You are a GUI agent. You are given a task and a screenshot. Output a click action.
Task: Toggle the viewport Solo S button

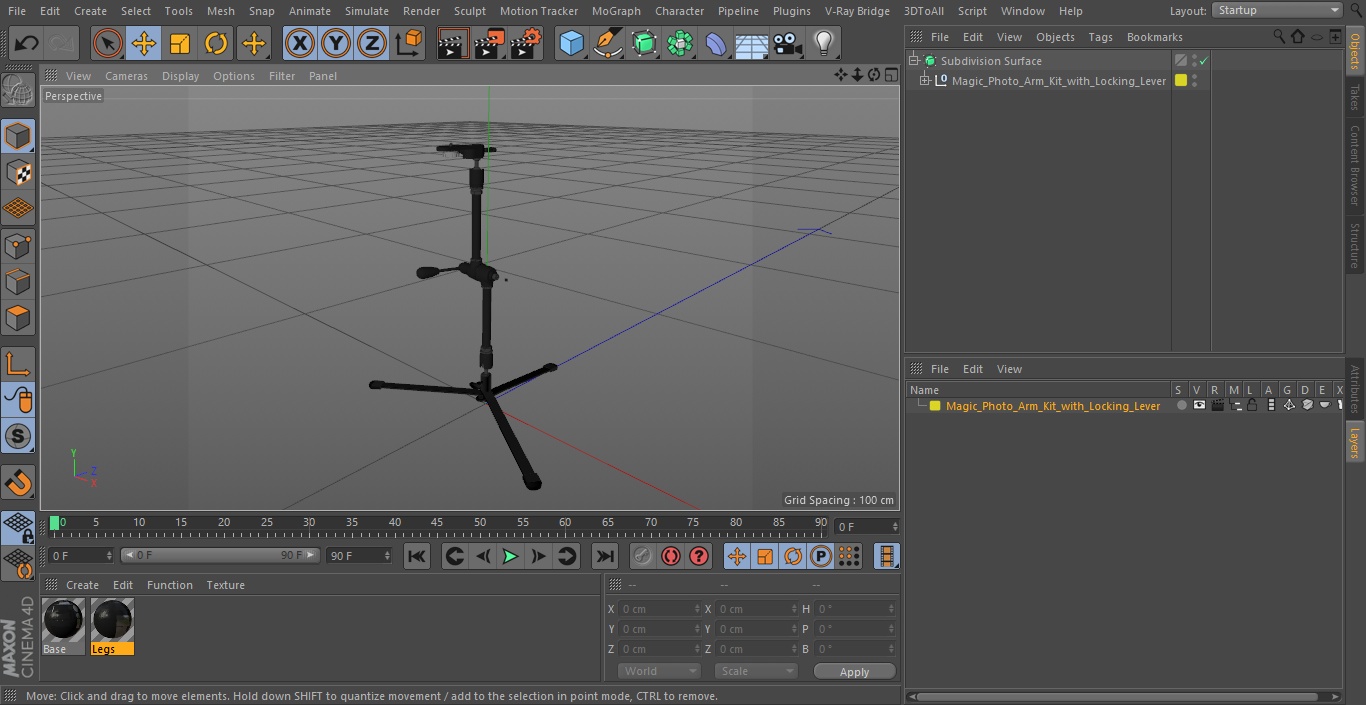pos(18,436)
